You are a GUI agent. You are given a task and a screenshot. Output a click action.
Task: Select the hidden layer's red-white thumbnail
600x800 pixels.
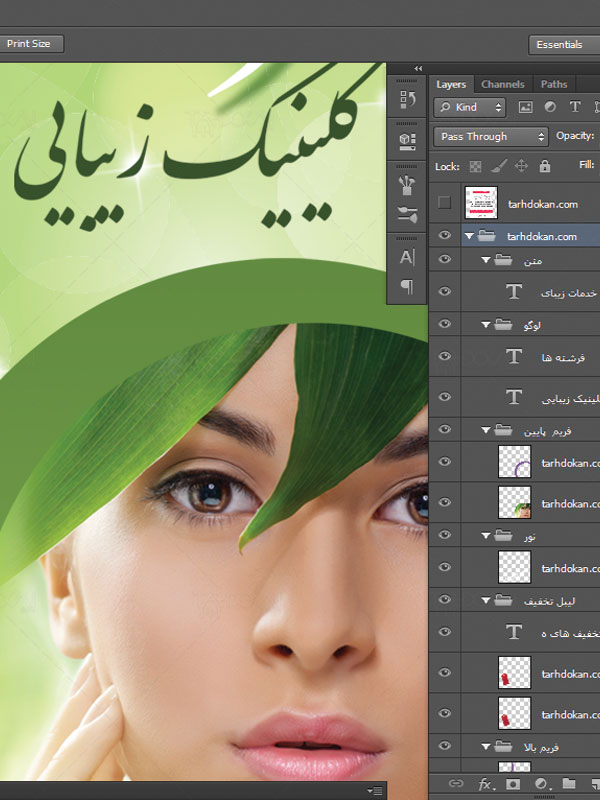[481, 203]
